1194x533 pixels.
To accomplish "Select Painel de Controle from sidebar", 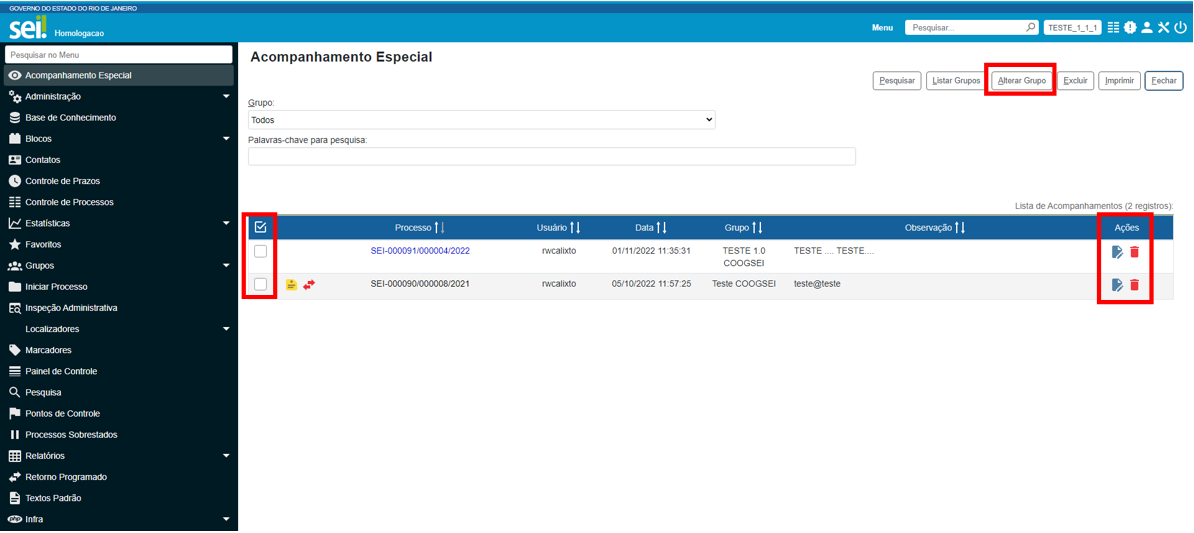I will (60, 371).
